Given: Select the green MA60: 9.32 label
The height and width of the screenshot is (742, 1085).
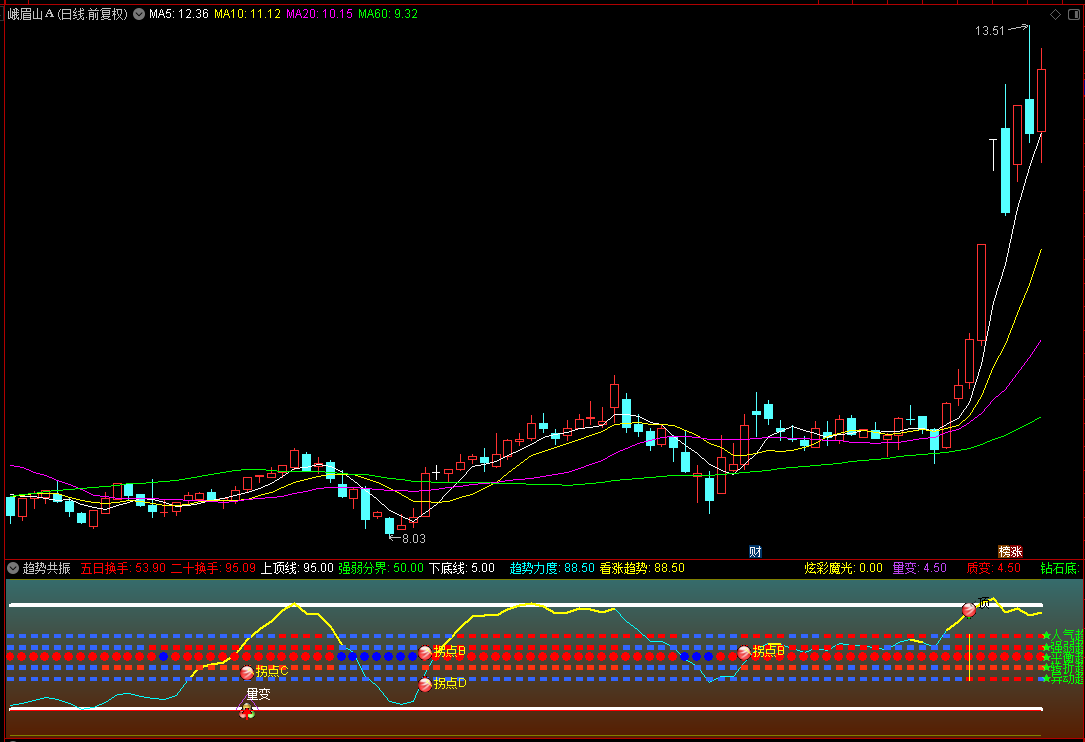Looking at the screenshot, I should coord(388,14).
